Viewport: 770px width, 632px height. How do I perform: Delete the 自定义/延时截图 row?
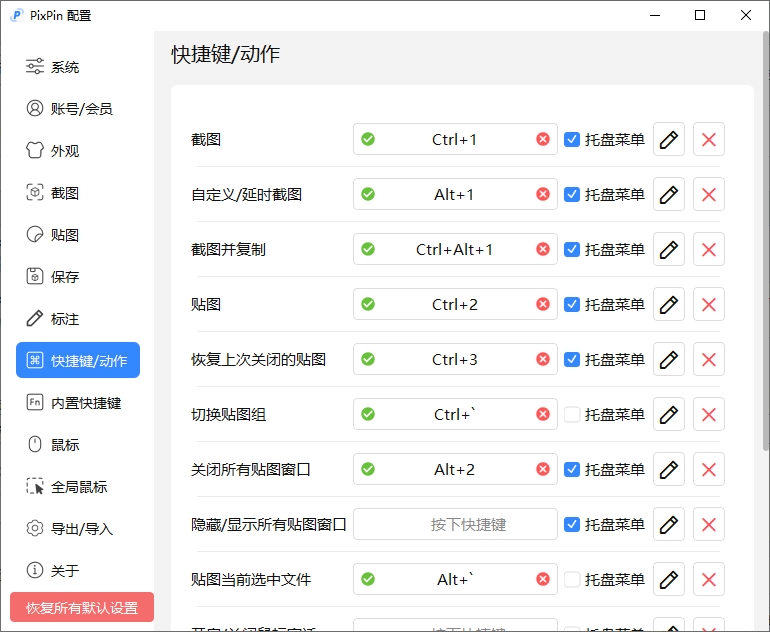(x=709, y=194)
